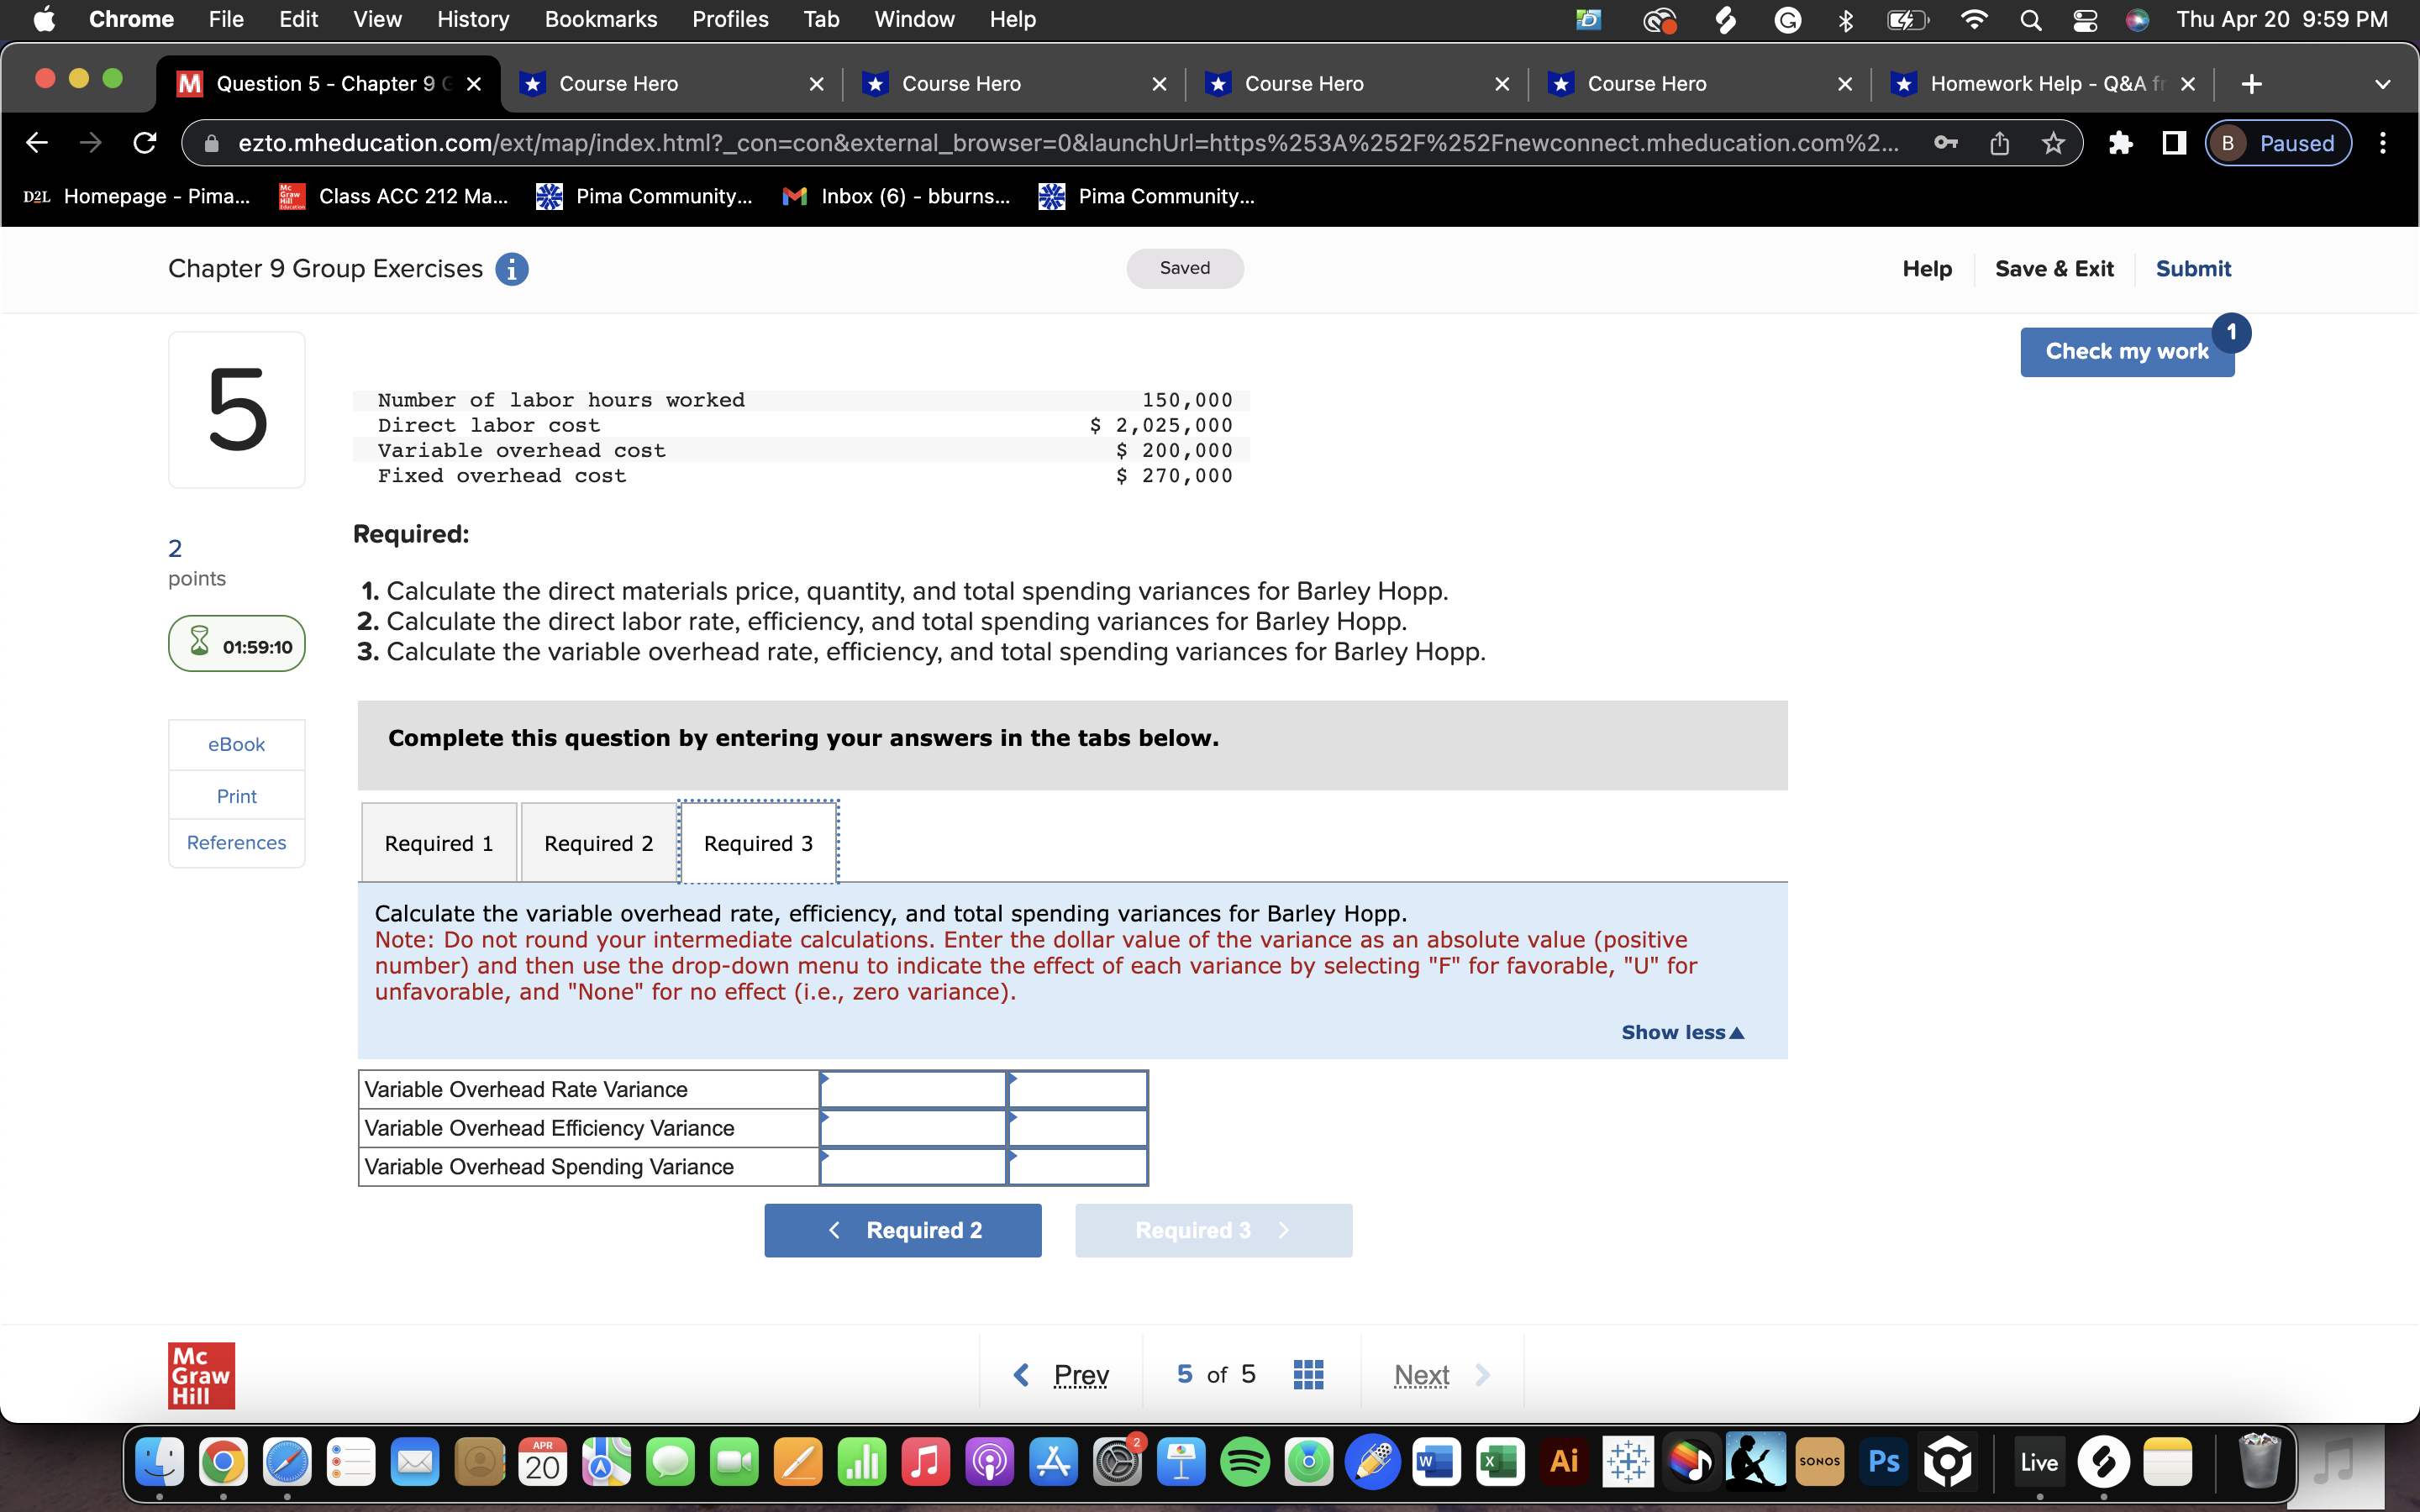Open the eBook link

tap(236, 744)
